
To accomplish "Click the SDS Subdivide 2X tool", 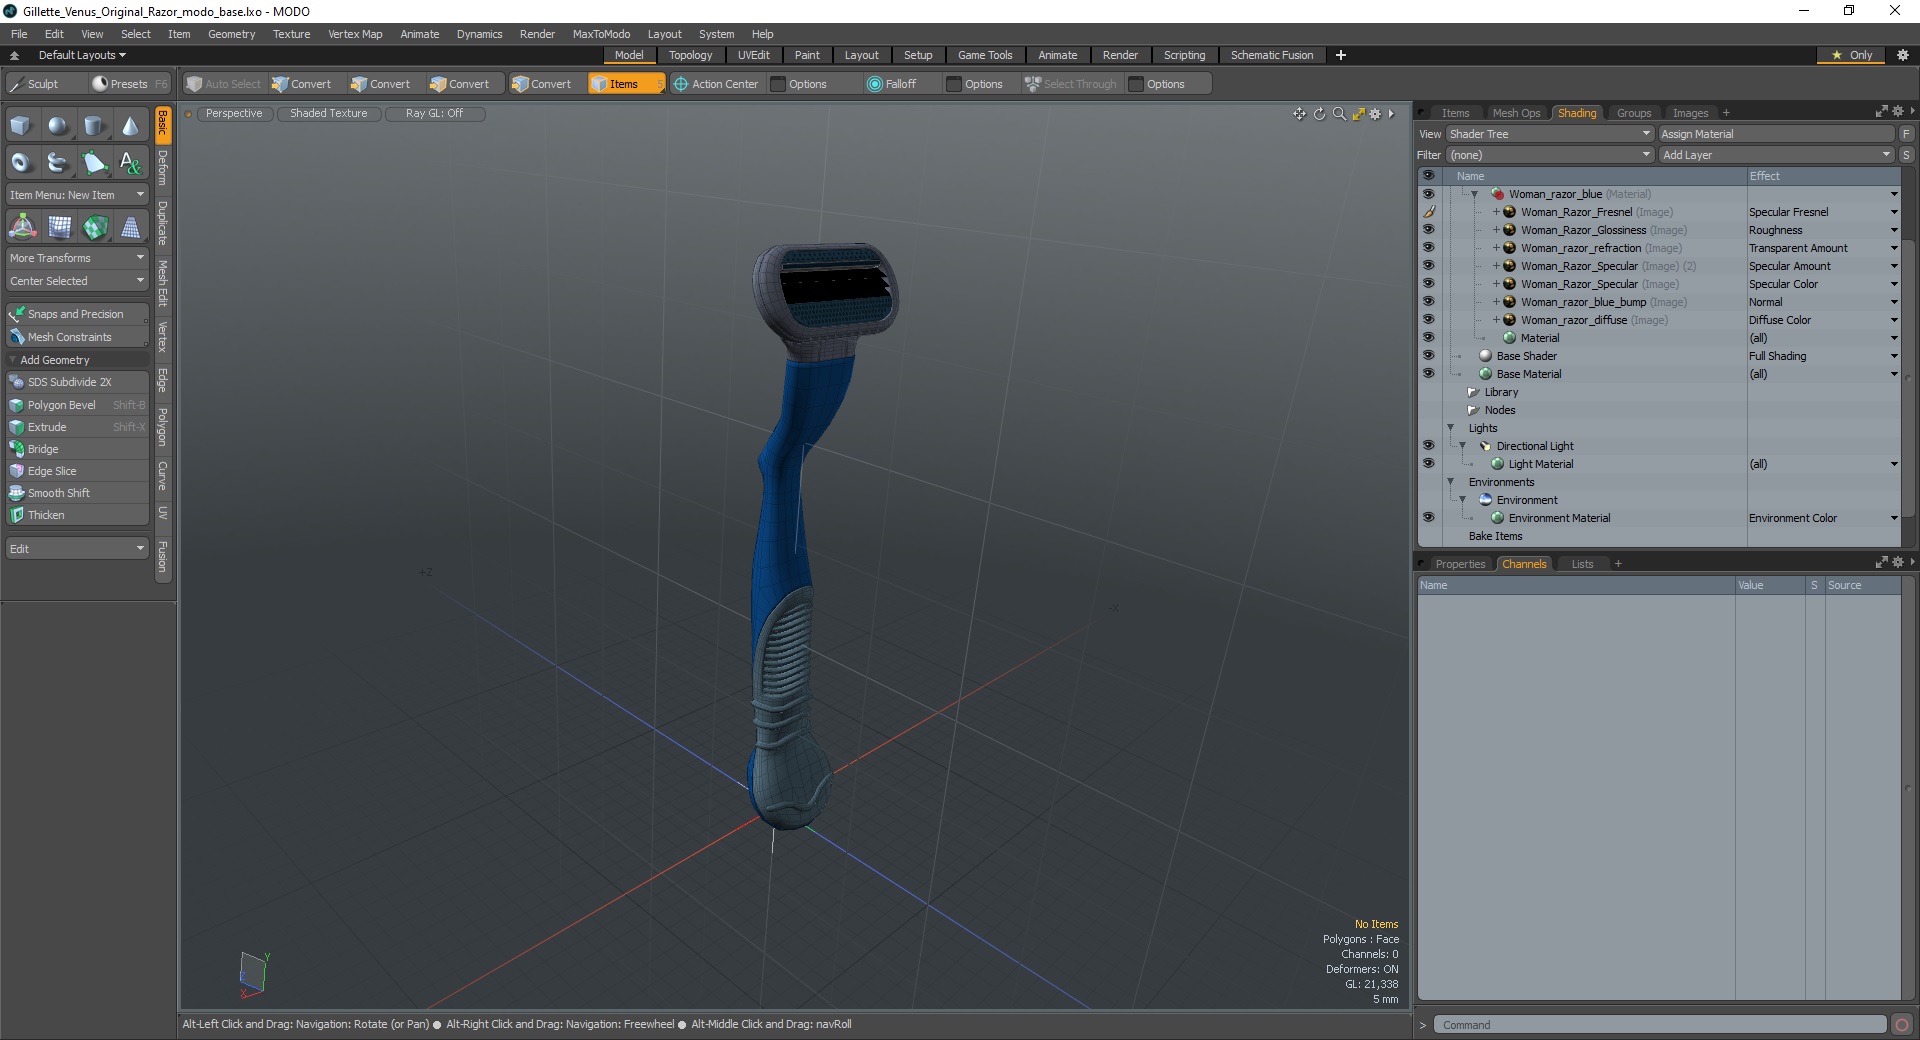I will 77,382.
